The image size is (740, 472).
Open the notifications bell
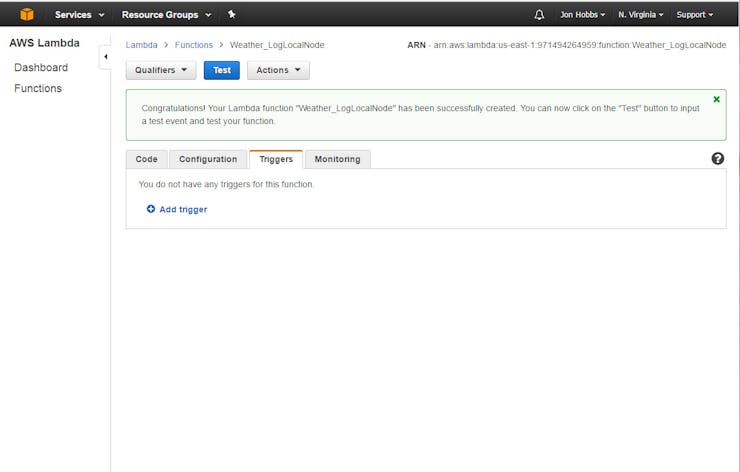pos(539,15)
